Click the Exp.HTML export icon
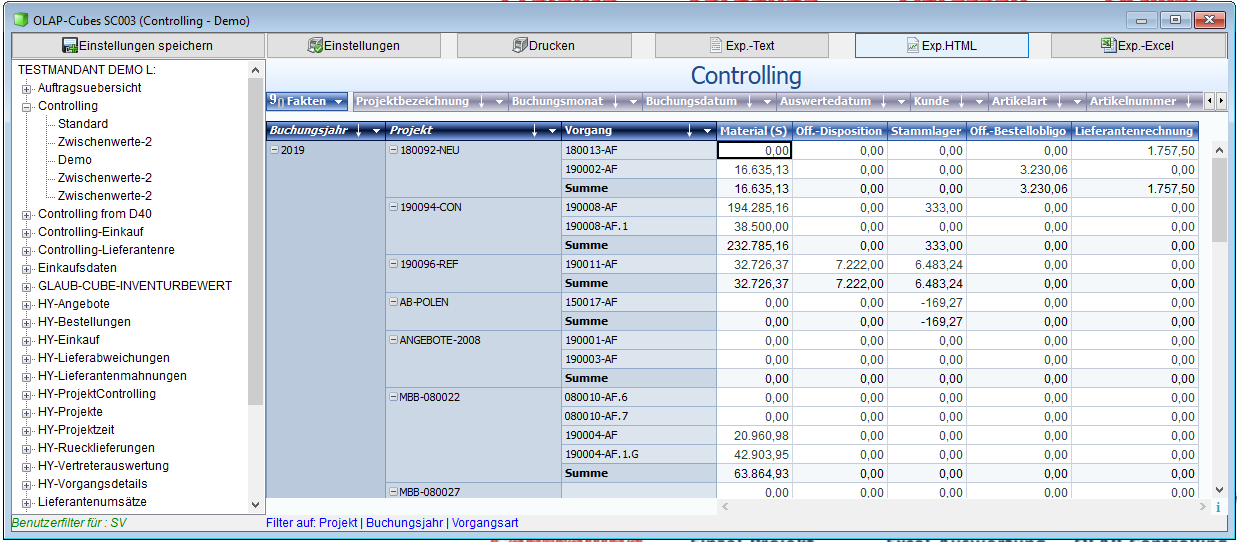The width and height of the screenshot is (1237, 542). tap(912, 45)
